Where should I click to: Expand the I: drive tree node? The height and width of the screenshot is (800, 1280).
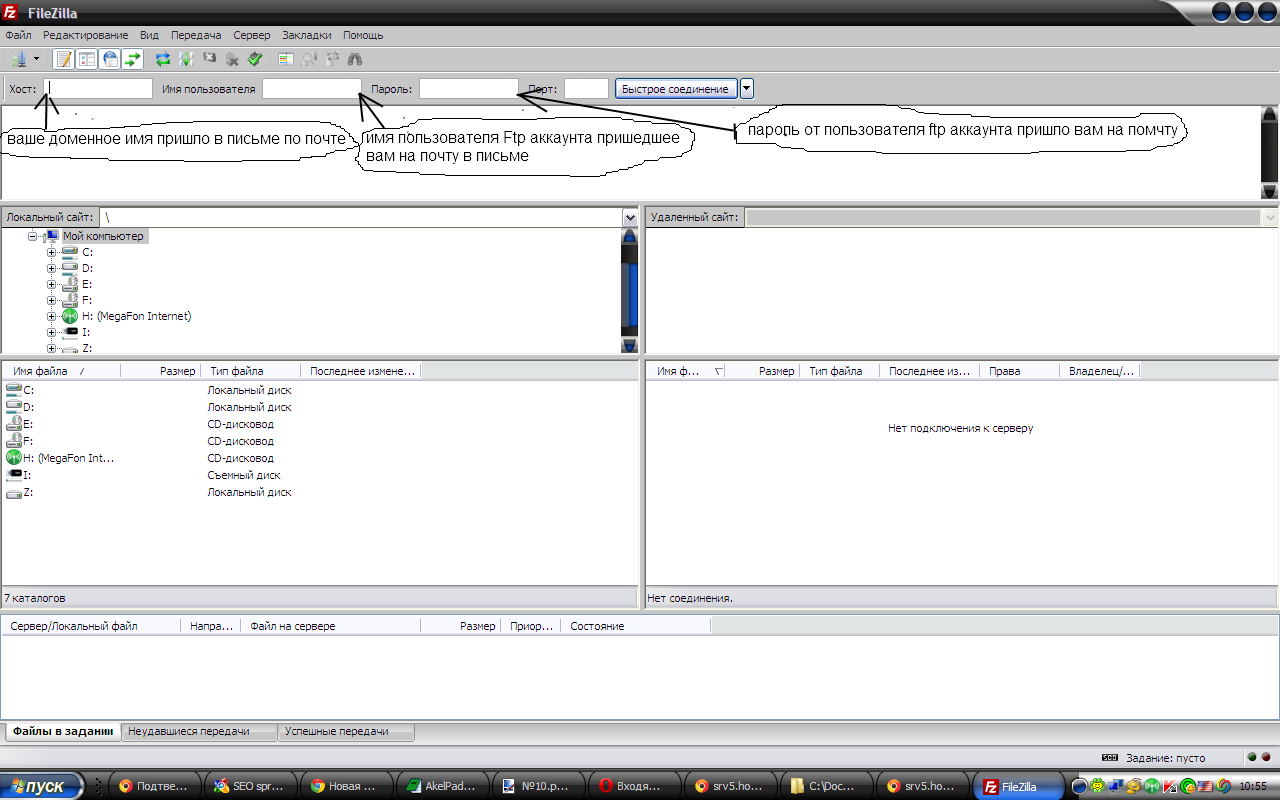[51, 332]
